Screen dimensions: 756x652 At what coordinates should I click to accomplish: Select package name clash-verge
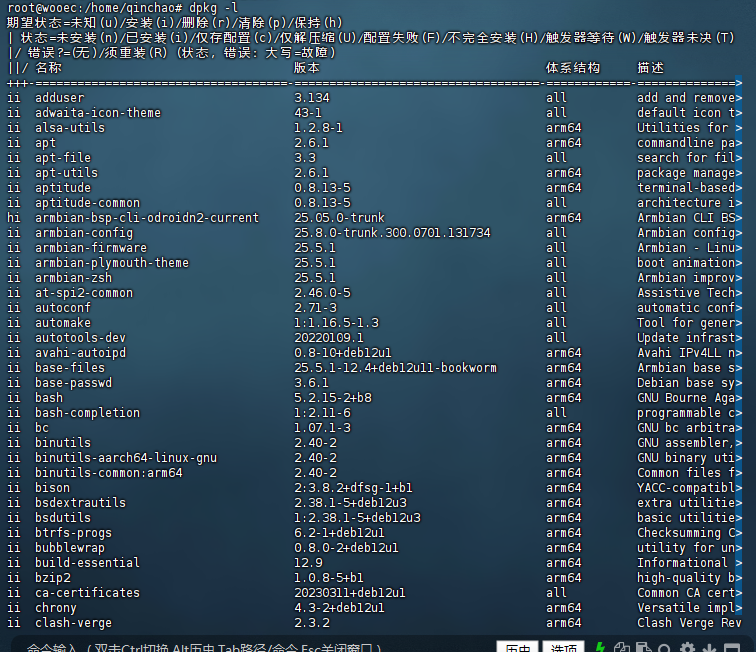tap(73, 623)
